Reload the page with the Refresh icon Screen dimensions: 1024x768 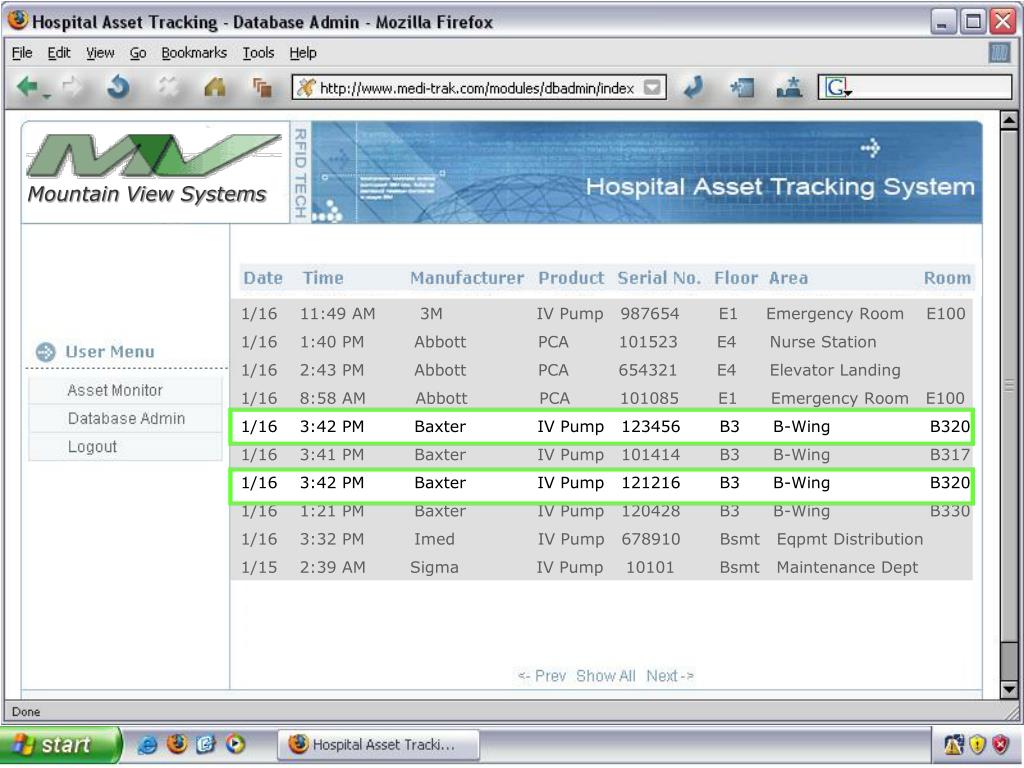coord(118,86)
